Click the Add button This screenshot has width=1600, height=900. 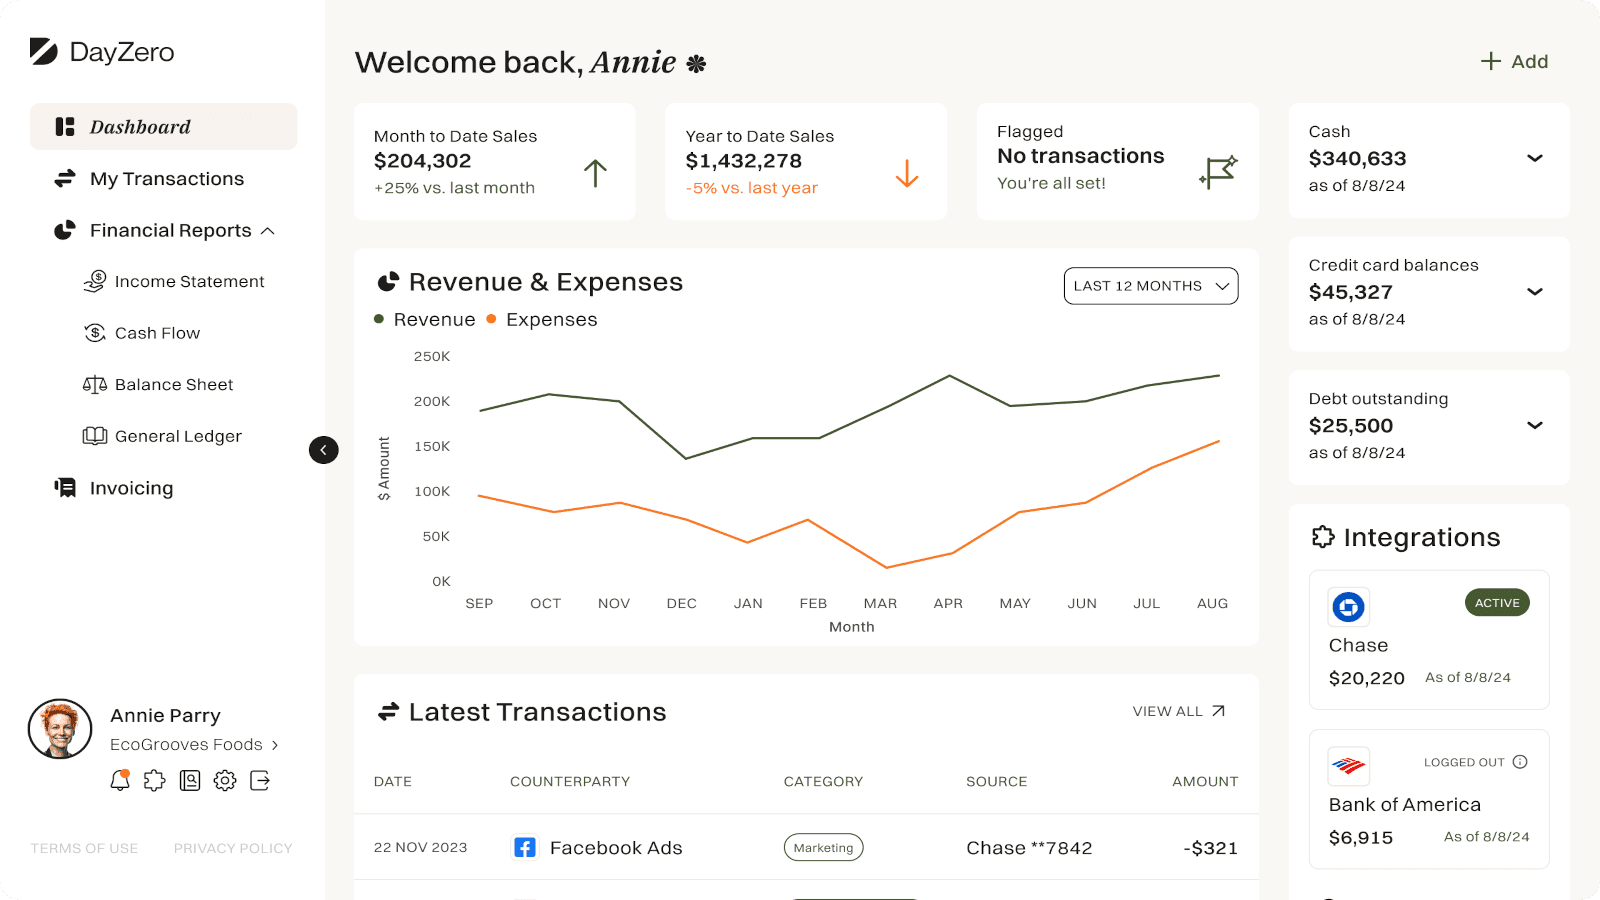[1514, 61]
